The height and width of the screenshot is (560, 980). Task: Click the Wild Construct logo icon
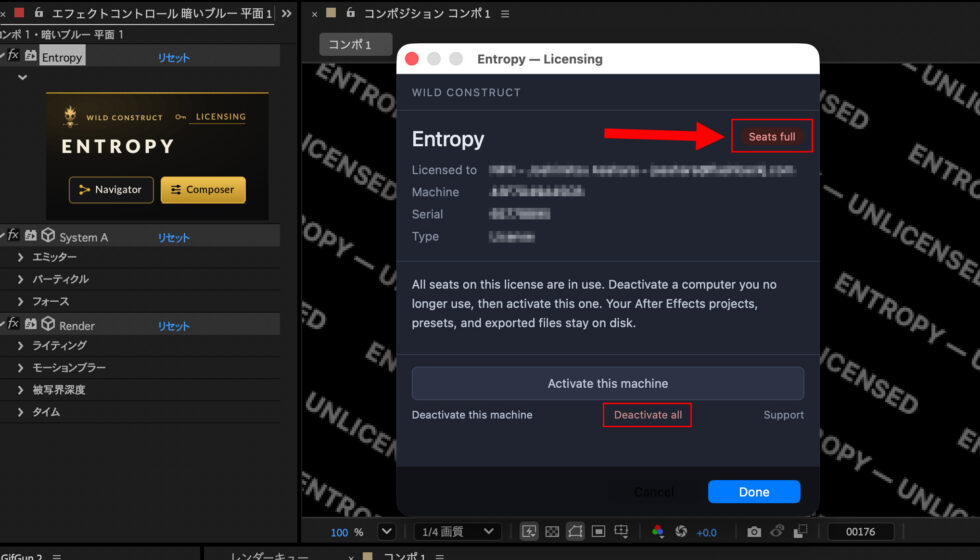coord(70,116)
